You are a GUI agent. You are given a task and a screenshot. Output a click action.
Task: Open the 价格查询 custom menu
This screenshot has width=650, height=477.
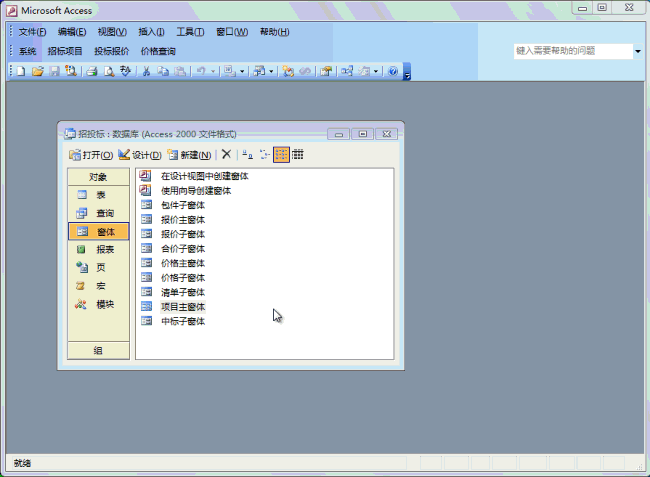coord(158,51)
